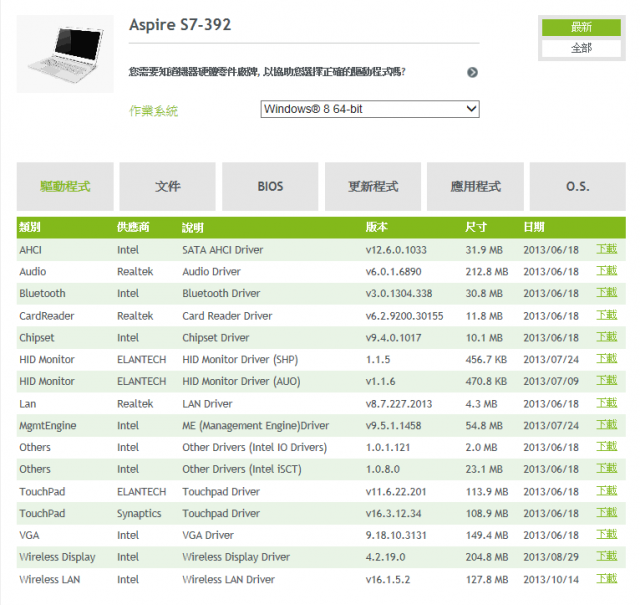Click the Lan category cell
Viewport: 640px width, 605px height.
tap(28, 404)
